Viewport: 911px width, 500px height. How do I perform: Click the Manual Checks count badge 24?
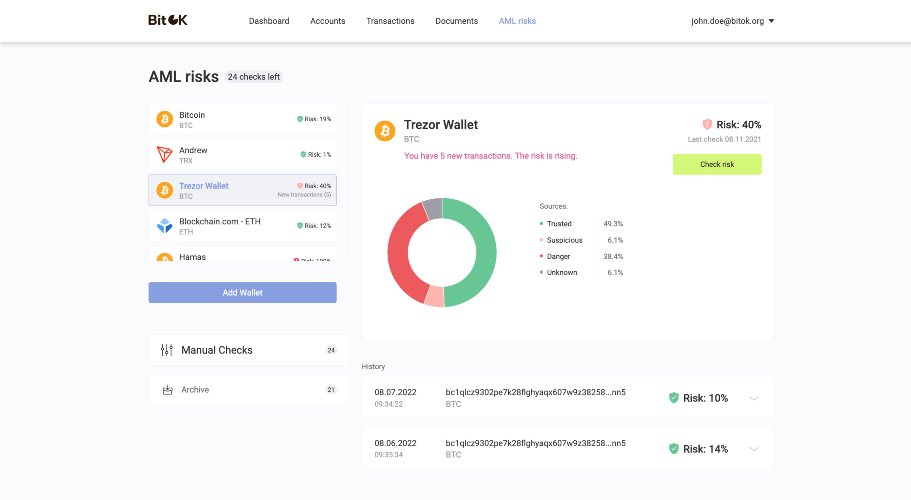point(331,350)
